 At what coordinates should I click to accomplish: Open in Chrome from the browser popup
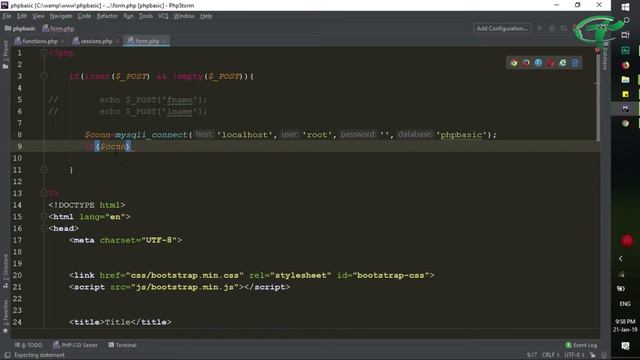[x=514, y=63]
